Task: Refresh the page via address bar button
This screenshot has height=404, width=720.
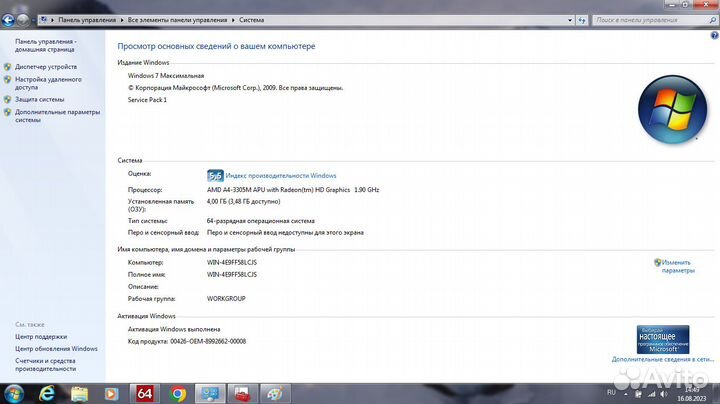Action: click(582, 20)
